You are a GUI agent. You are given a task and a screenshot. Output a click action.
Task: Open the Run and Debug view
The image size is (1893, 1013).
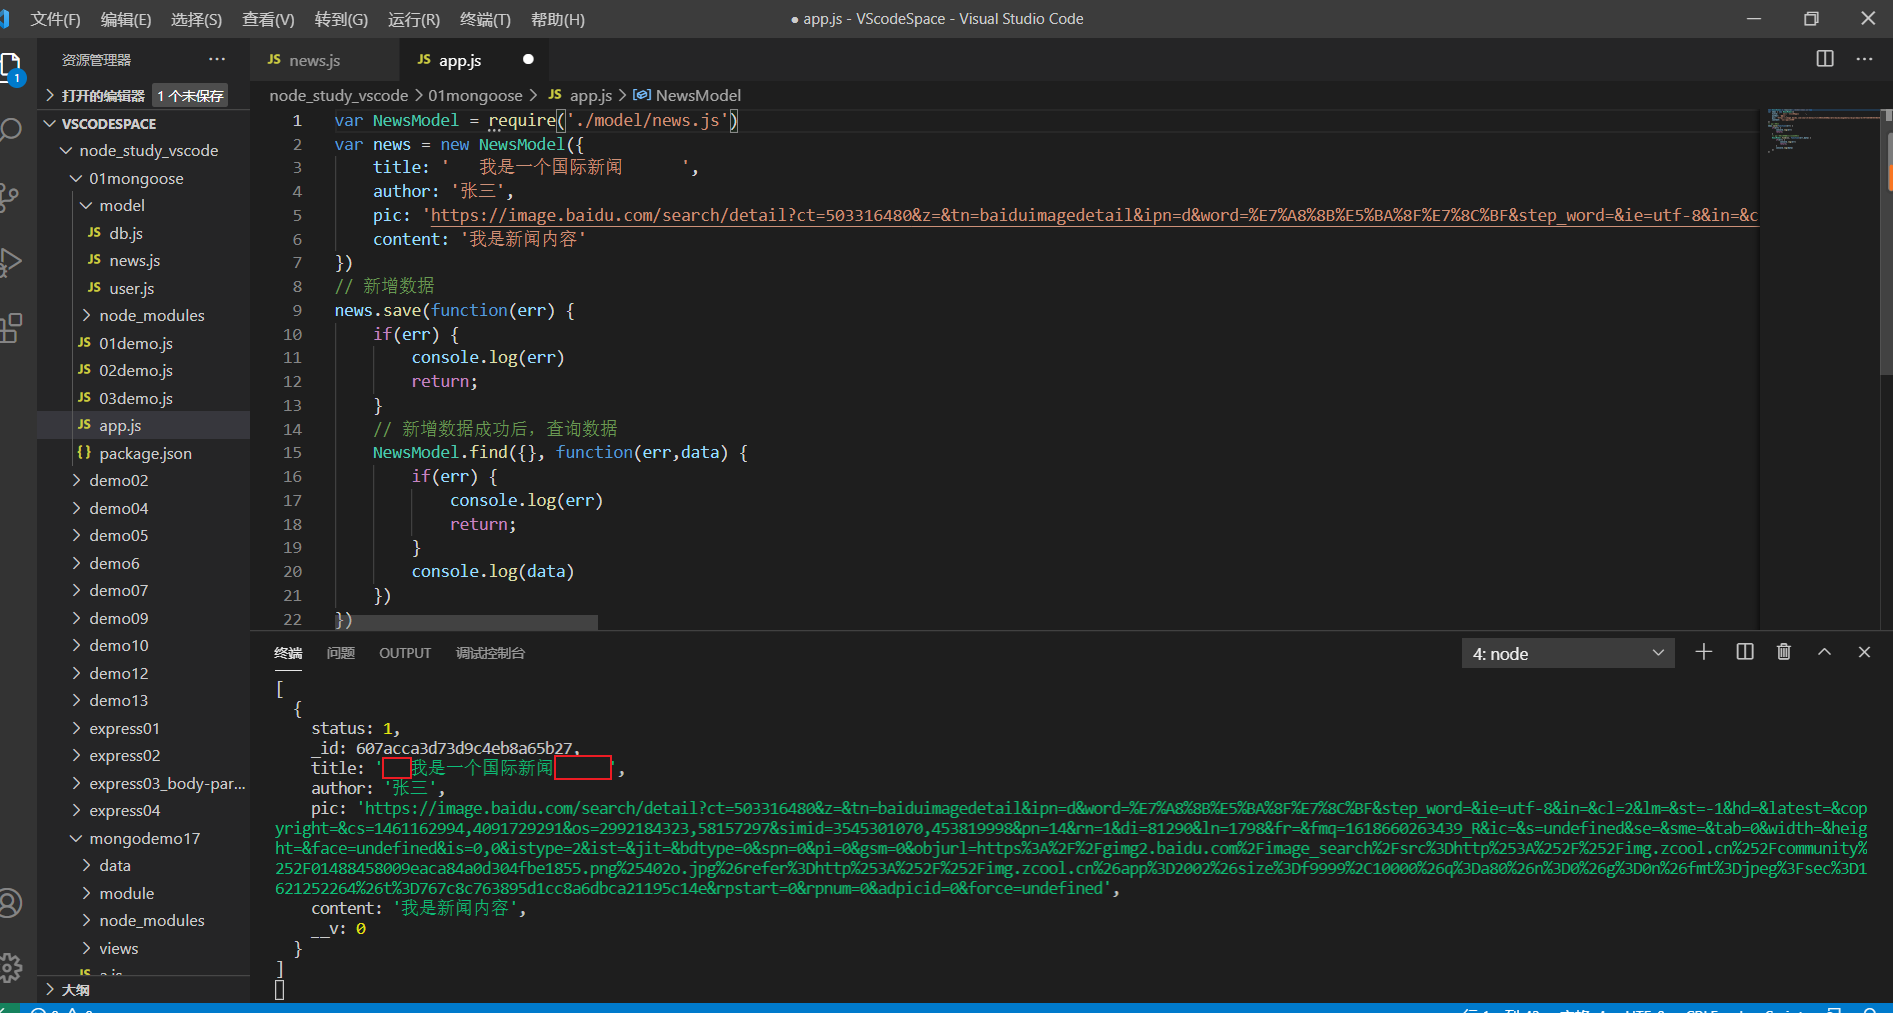point(10,262)
